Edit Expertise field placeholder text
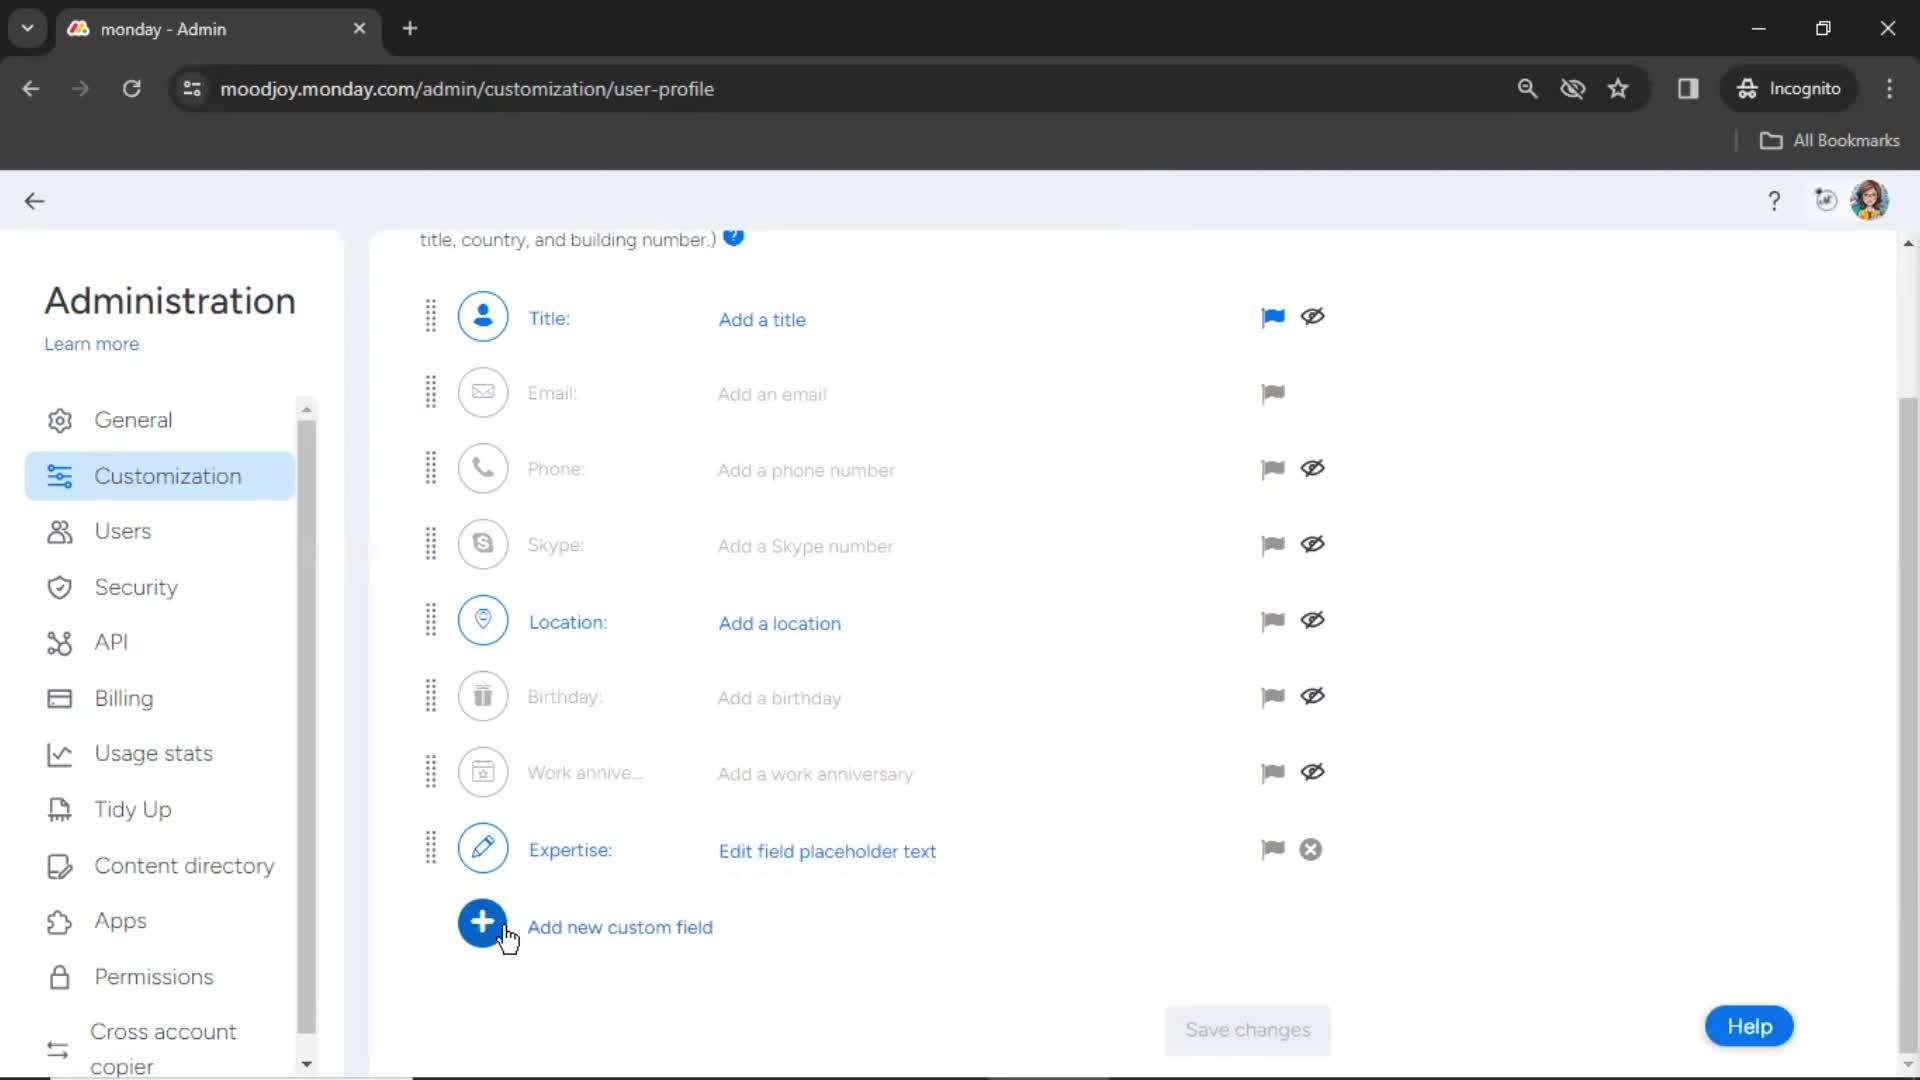Screen dimensions: 1920x1080 (x=827, y=851)
